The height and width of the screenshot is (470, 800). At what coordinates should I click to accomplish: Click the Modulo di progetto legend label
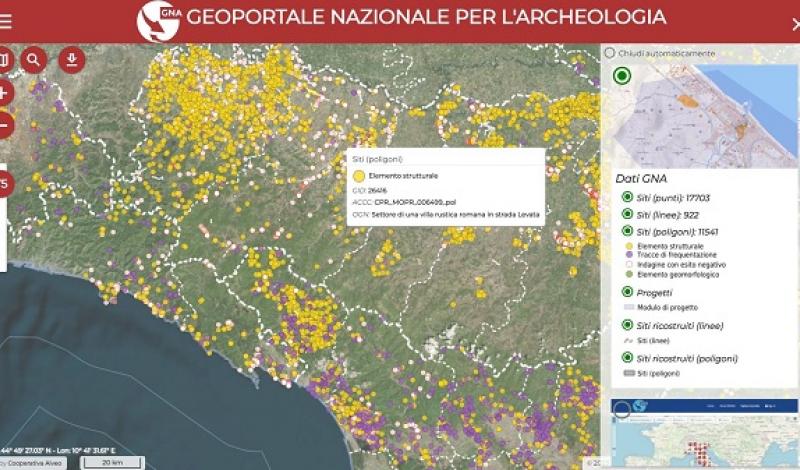(x=667, y=307)
